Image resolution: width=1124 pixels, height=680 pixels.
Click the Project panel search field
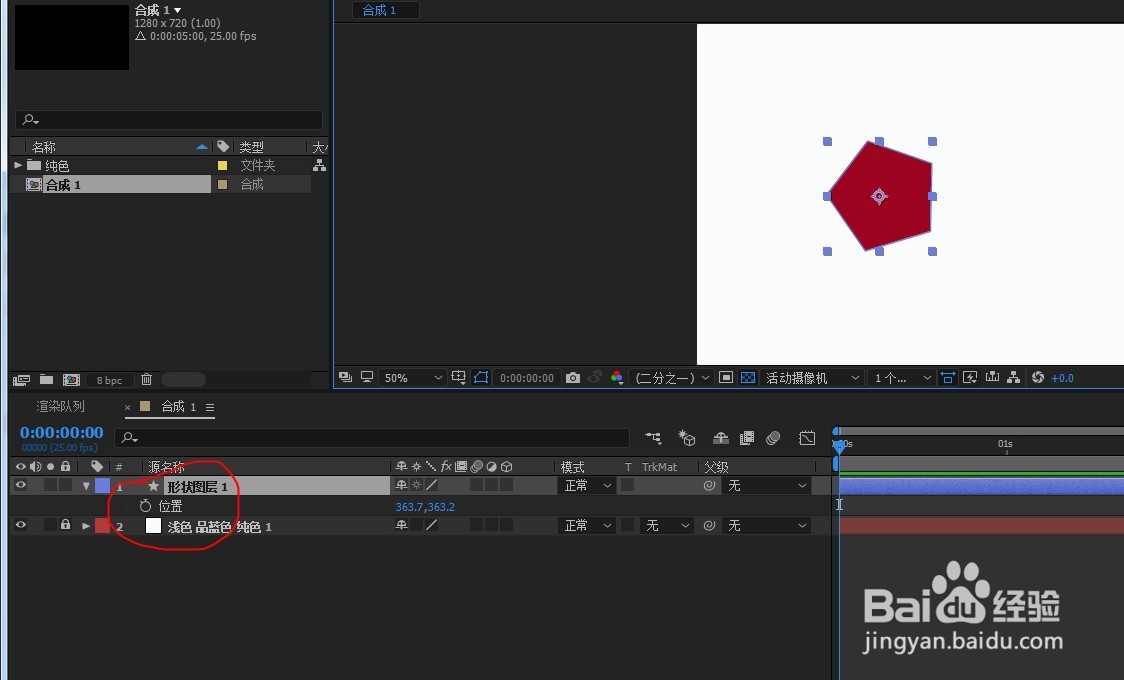coord(168,119)
